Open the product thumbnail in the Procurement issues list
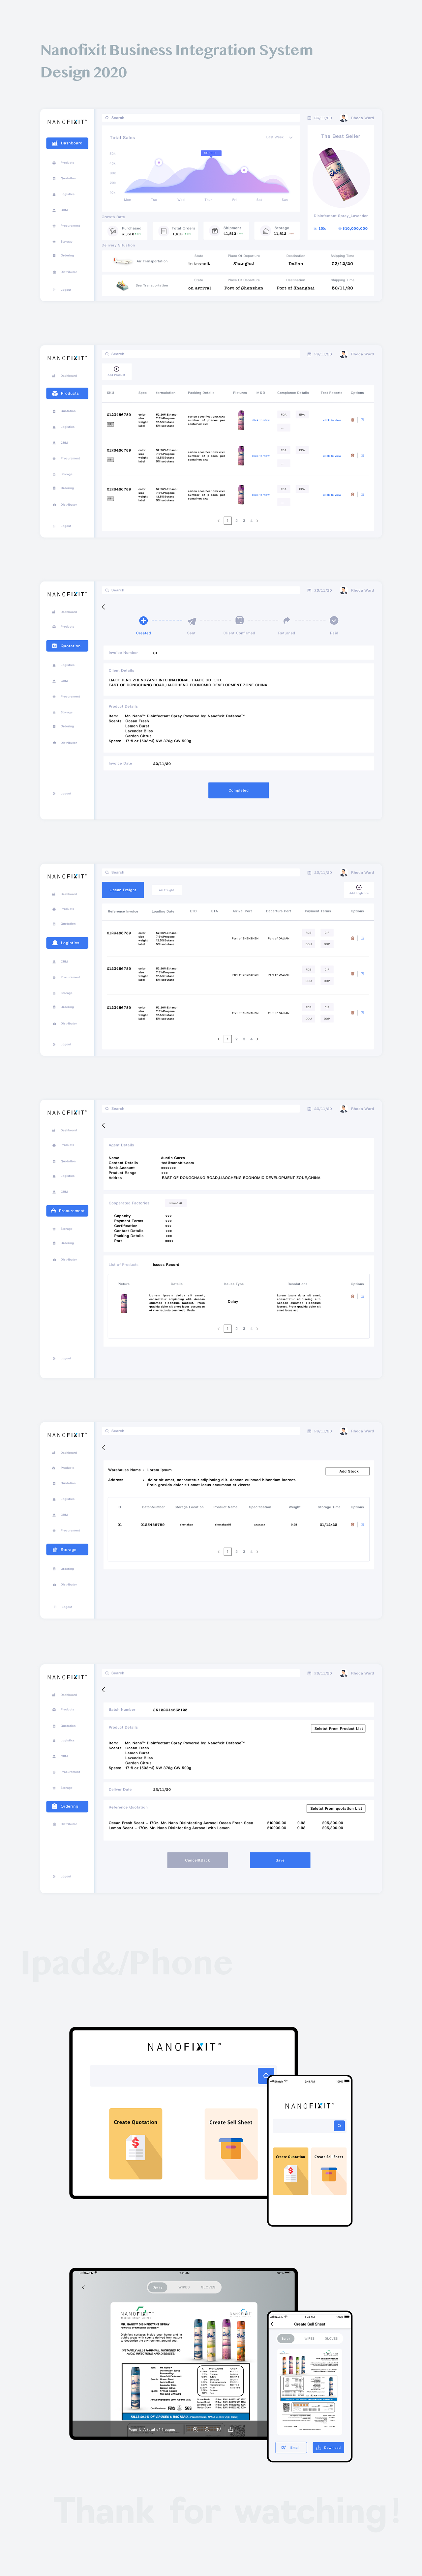The height and width of the screenshot is (2576, 422). pyautogui.click(x=124, y=1303)
